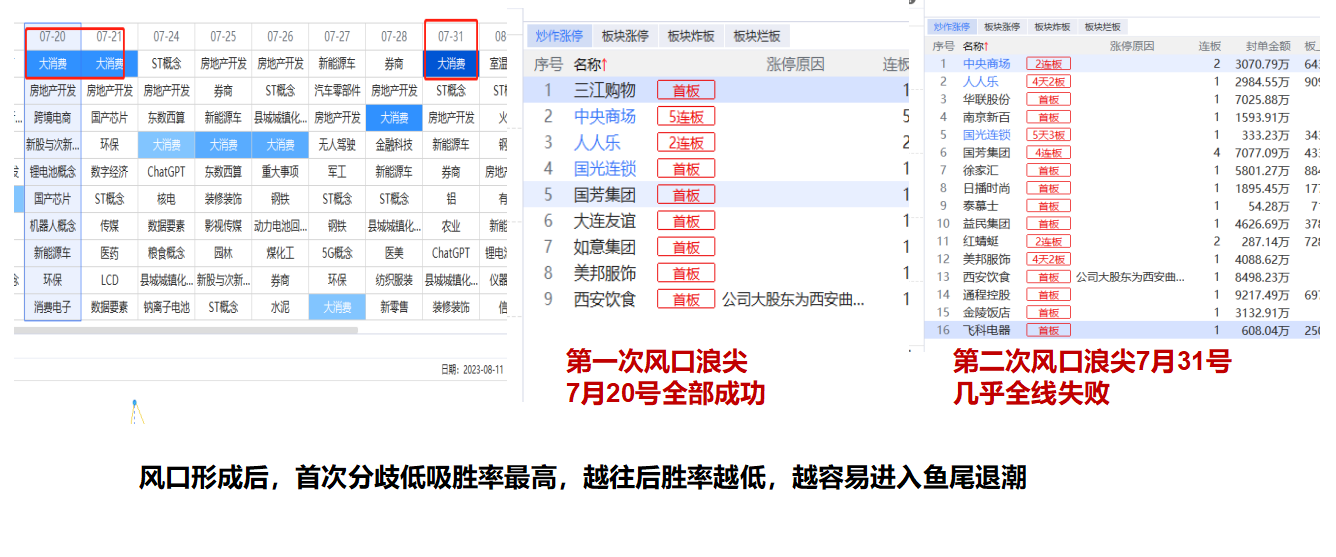The width and height of the screenshot is (1336, 557).
Task: Select the 大连友谊 stock row
Action: pyautogui.click(x=717, y=220)
